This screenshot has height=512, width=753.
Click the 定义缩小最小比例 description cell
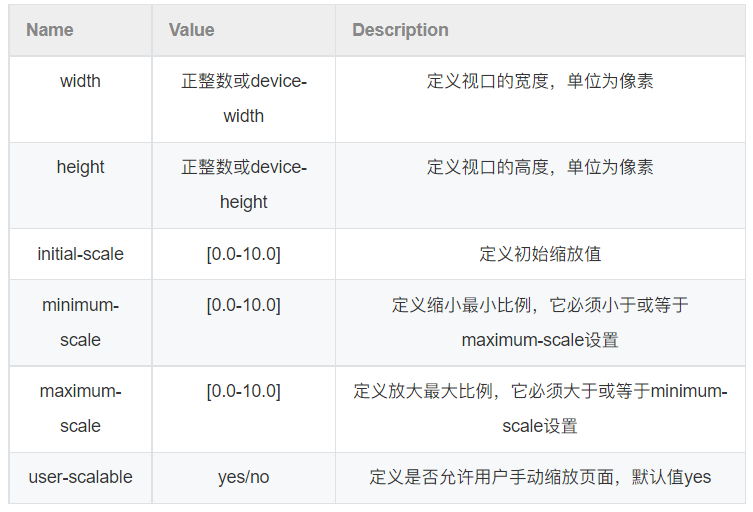tap(540, 322)
